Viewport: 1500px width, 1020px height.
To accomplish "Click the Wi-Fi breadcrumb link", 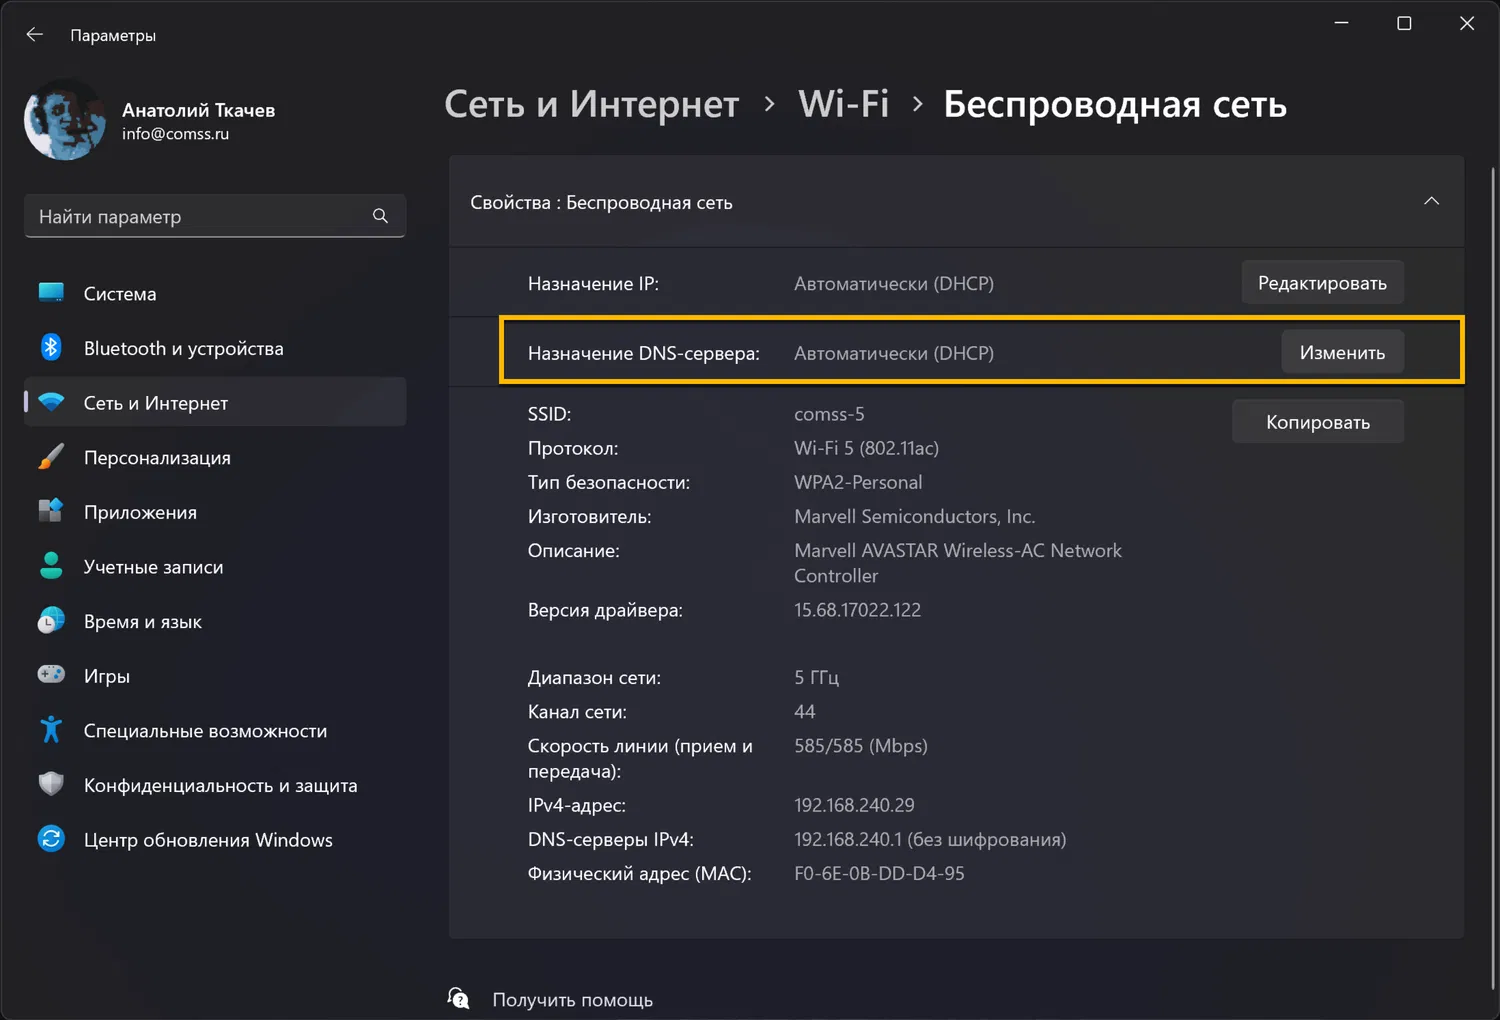I will (843, 104).
